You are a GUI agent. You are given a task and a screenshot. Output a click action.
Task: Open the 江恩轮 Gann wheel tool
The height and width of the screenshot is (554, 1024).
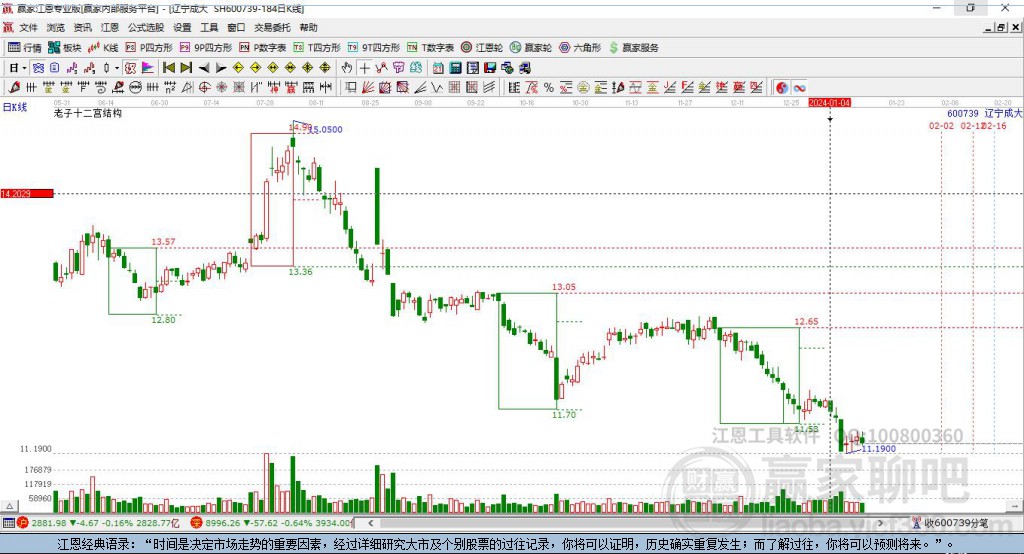coord(481,47)
